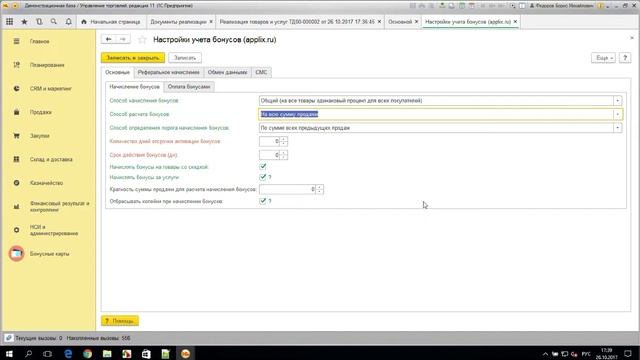Open the sections menu grid icon
This screenshot has width=640, height=360.
point(9,22)
